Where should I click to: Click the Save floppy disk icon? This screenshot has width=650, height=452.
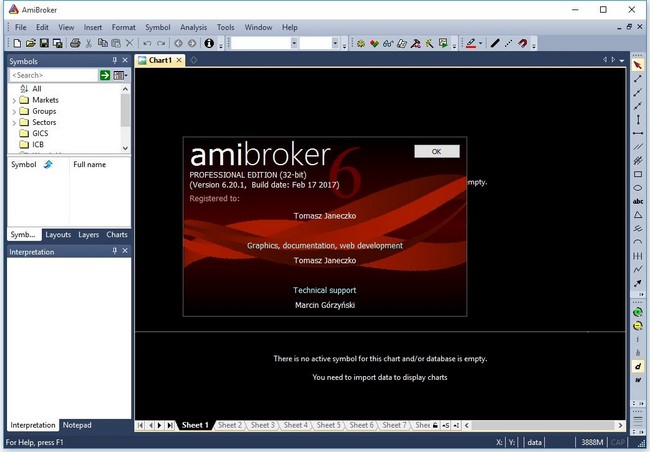pyautogui.click(x=44, y=43)
